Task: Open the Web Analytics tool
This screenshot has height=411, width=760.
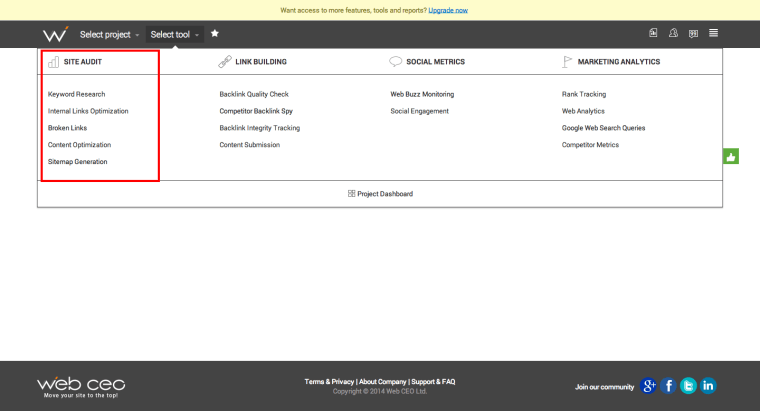Action: click(x=583, y=111)
